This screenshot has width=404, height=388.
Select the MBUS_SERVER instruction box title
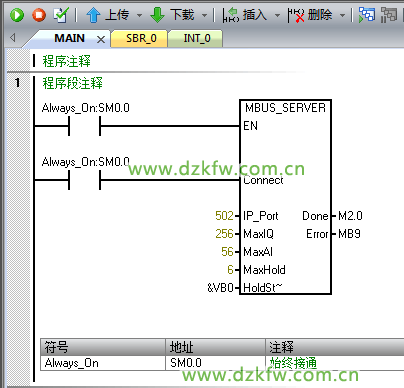click(285, 108)
